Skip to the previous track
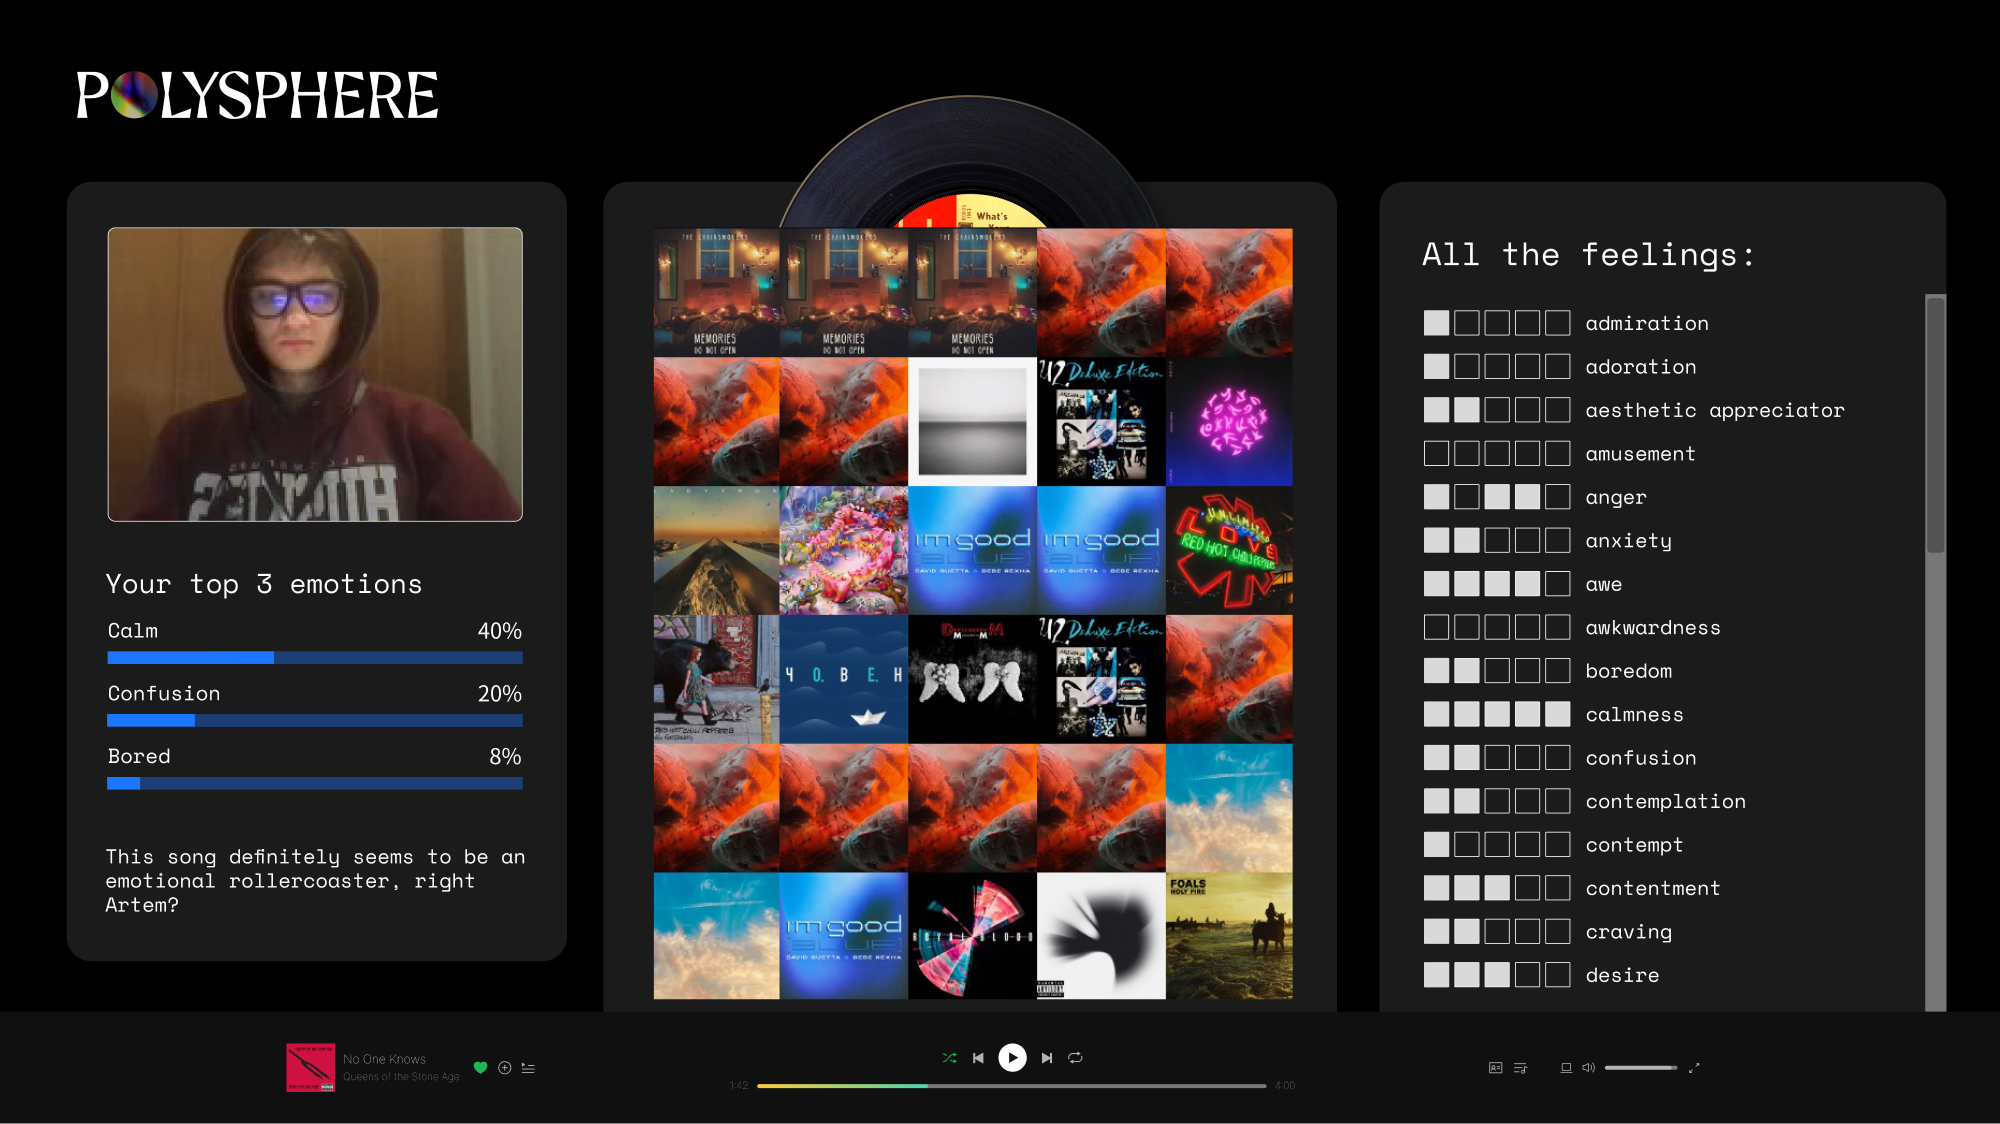The height and width of the screenshot is (1124, 2000). point(979,1057)
